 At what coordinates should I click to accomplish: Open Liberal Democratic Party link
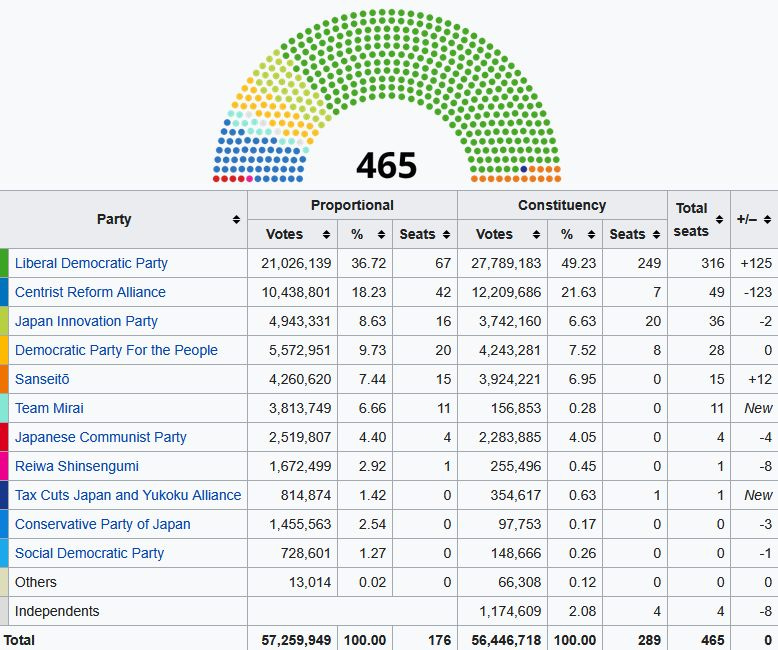pyautogui.click(x=91, y=263)
